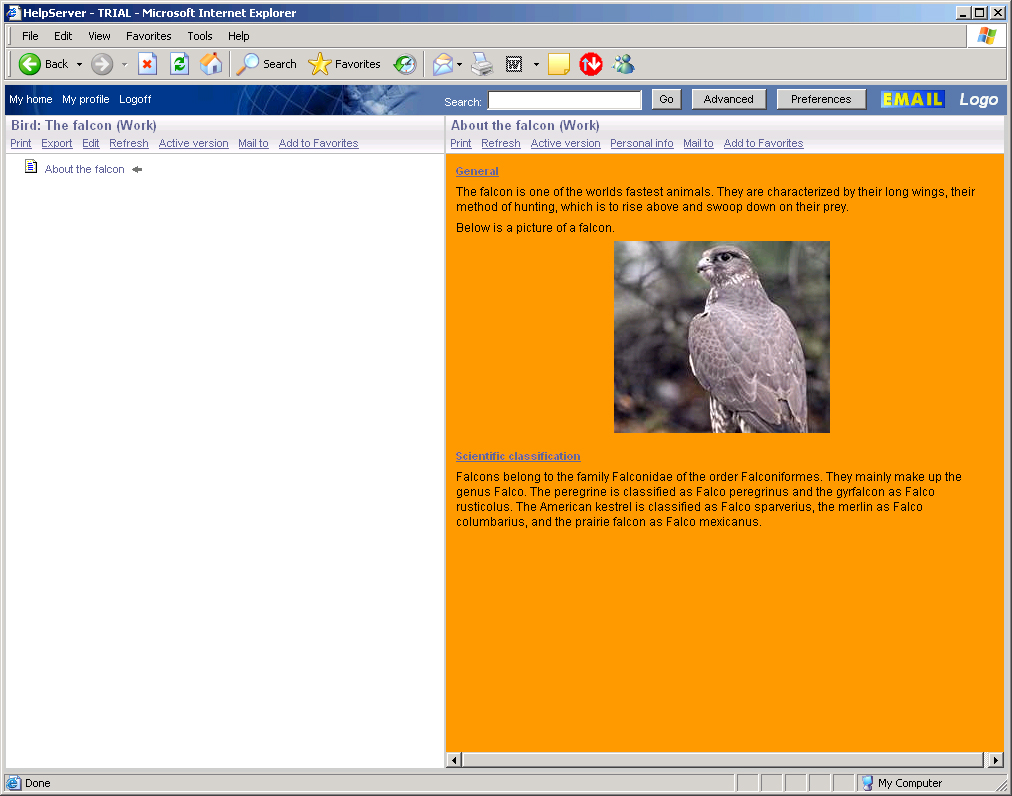The image size is (1012, 796).
Task: Click the Export link
Action: (x=57, y=143)
